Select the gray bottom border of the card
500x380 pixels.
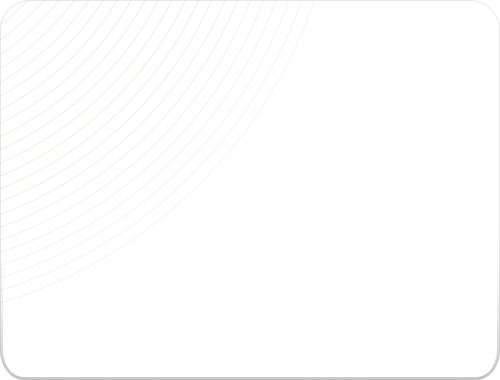(x=250, y=378)
